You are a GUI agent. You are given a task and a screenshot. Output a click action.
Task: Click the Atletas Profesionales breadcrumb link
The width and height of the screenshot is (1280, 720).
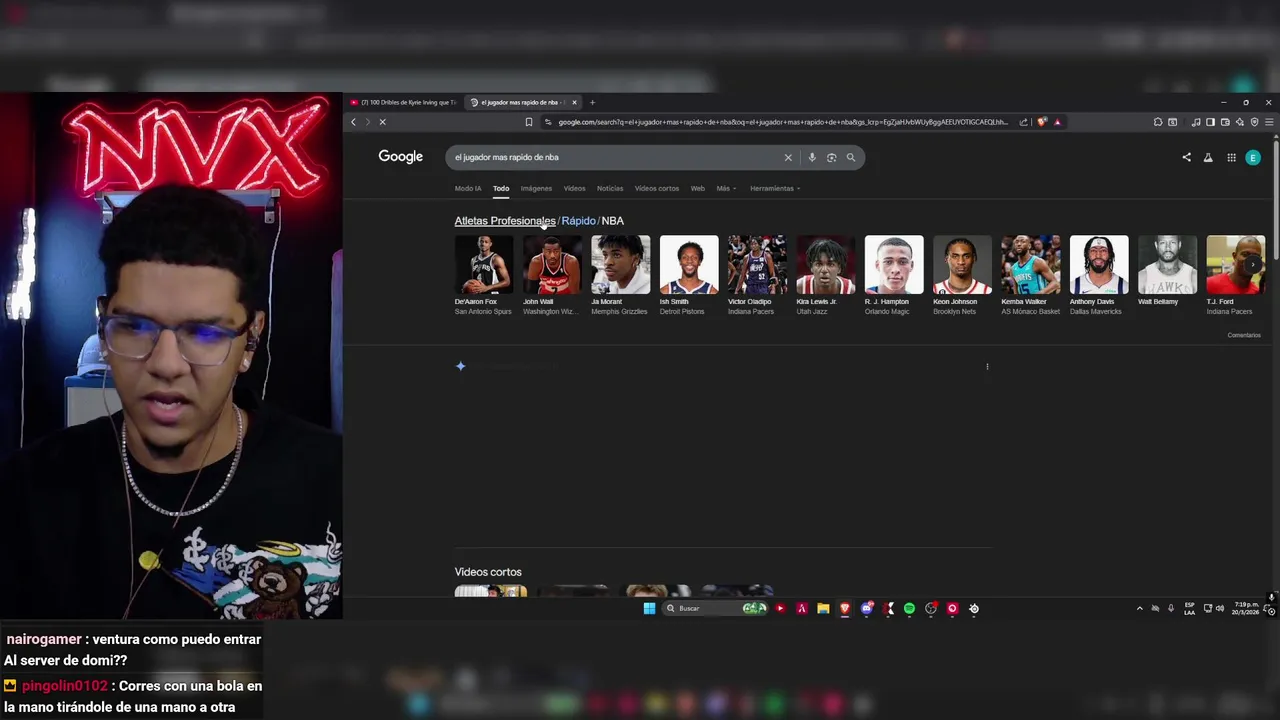(x=505, y=221)
